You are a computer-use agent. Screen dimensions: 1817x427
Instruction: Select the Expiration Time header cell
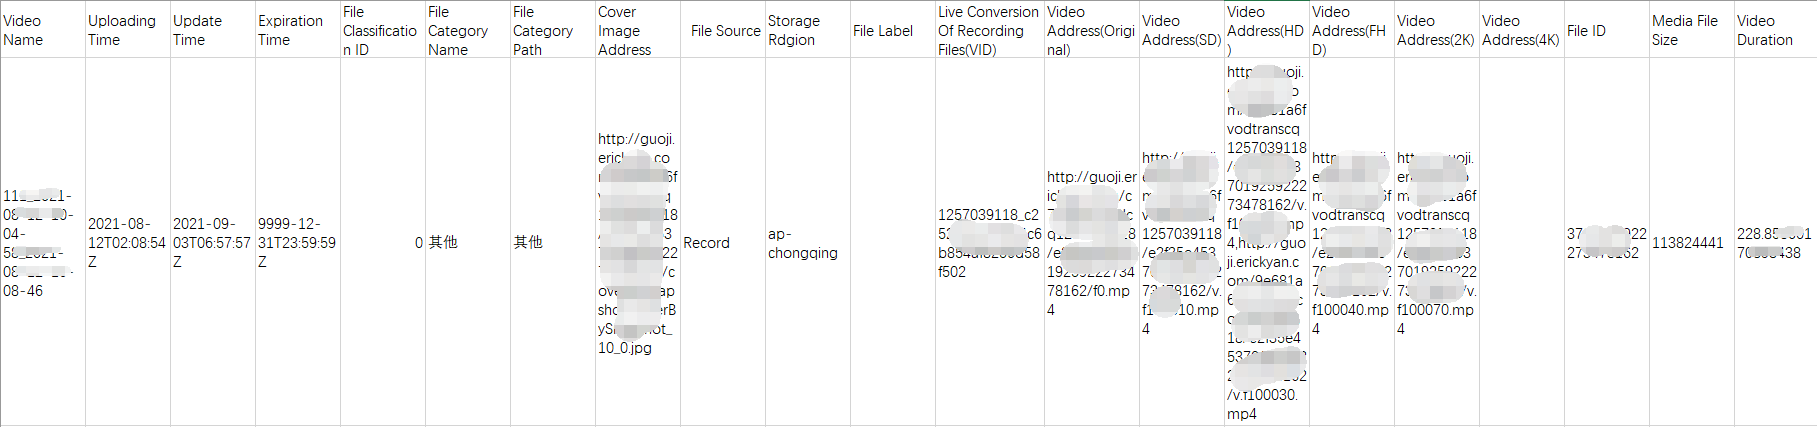click(298, 30)
